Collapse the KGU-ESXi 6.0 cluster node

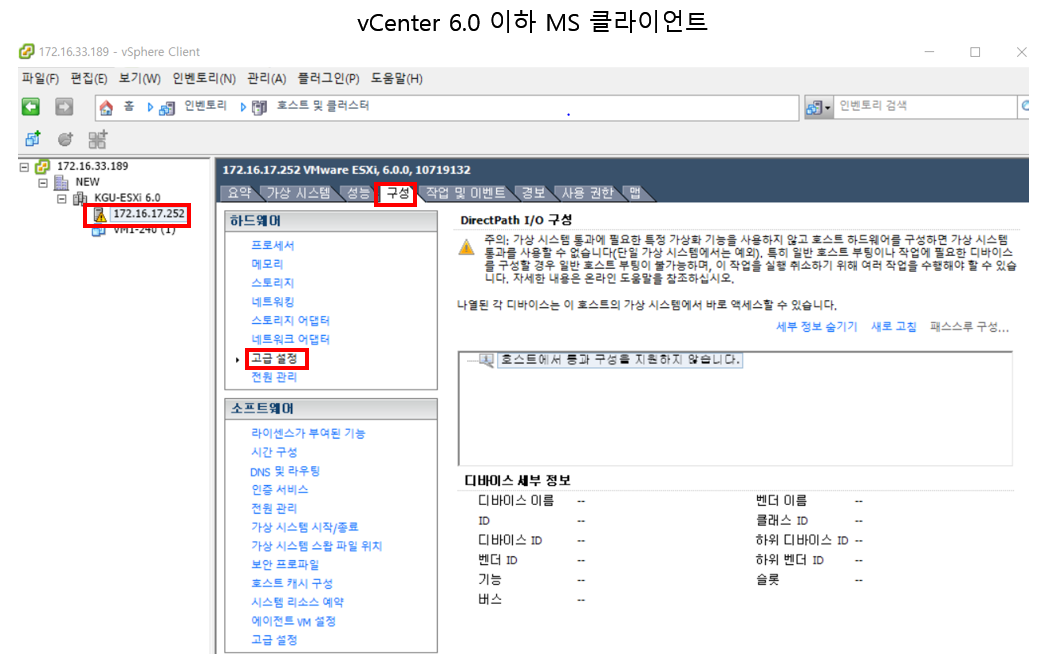62,198
